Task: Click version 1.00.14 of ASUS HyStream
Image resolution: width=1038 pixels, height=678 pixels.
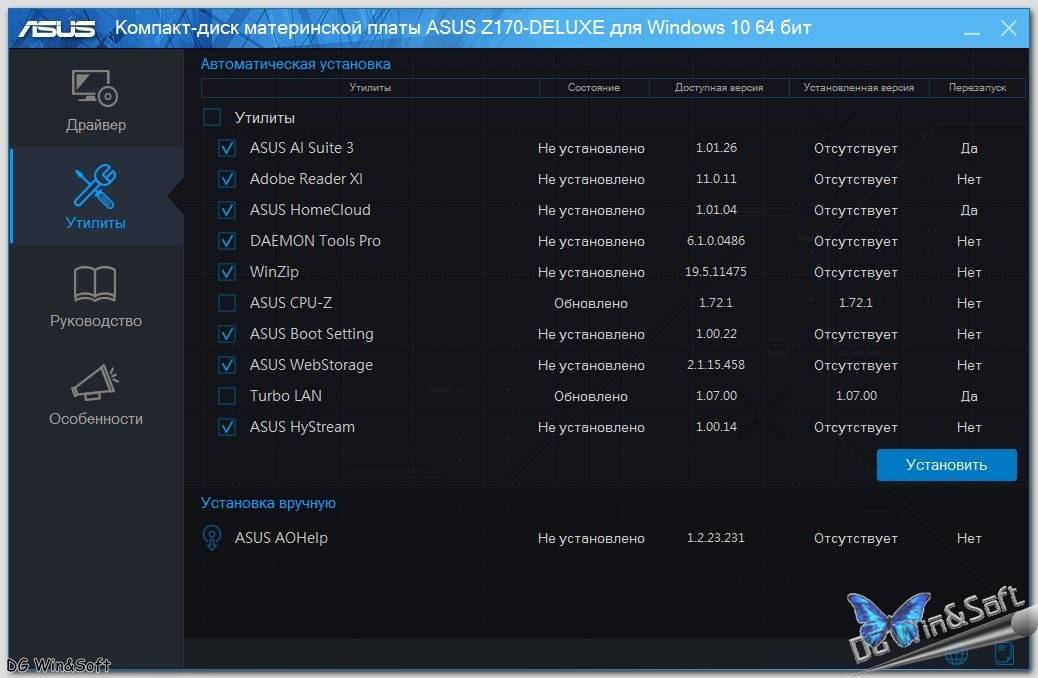Action: 716,427
